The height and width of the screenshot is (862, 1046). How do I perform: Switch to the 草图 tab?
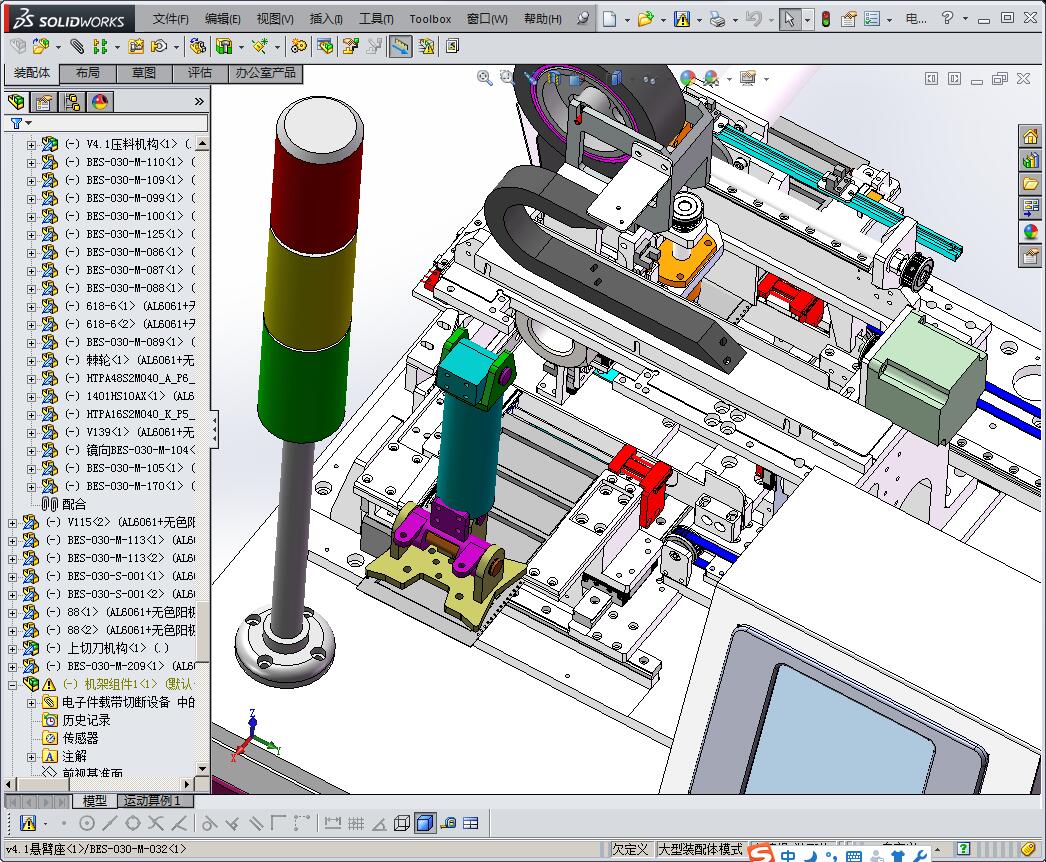point(143,73)
